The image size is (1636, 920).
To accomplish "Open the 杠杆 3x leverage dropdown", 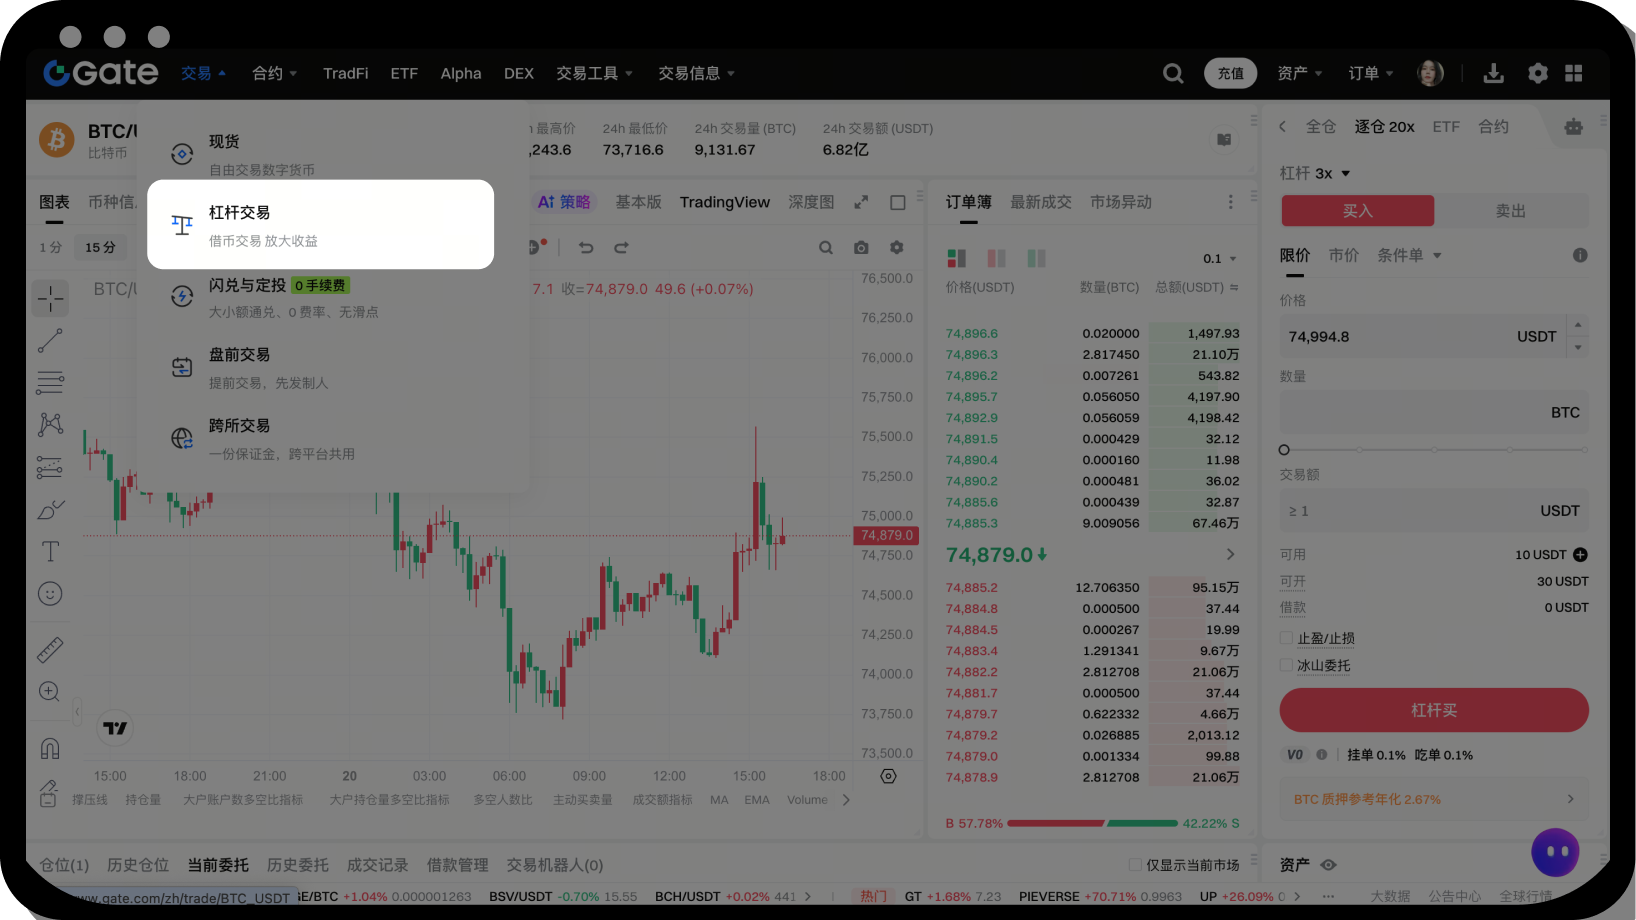I will (1315, 173).
